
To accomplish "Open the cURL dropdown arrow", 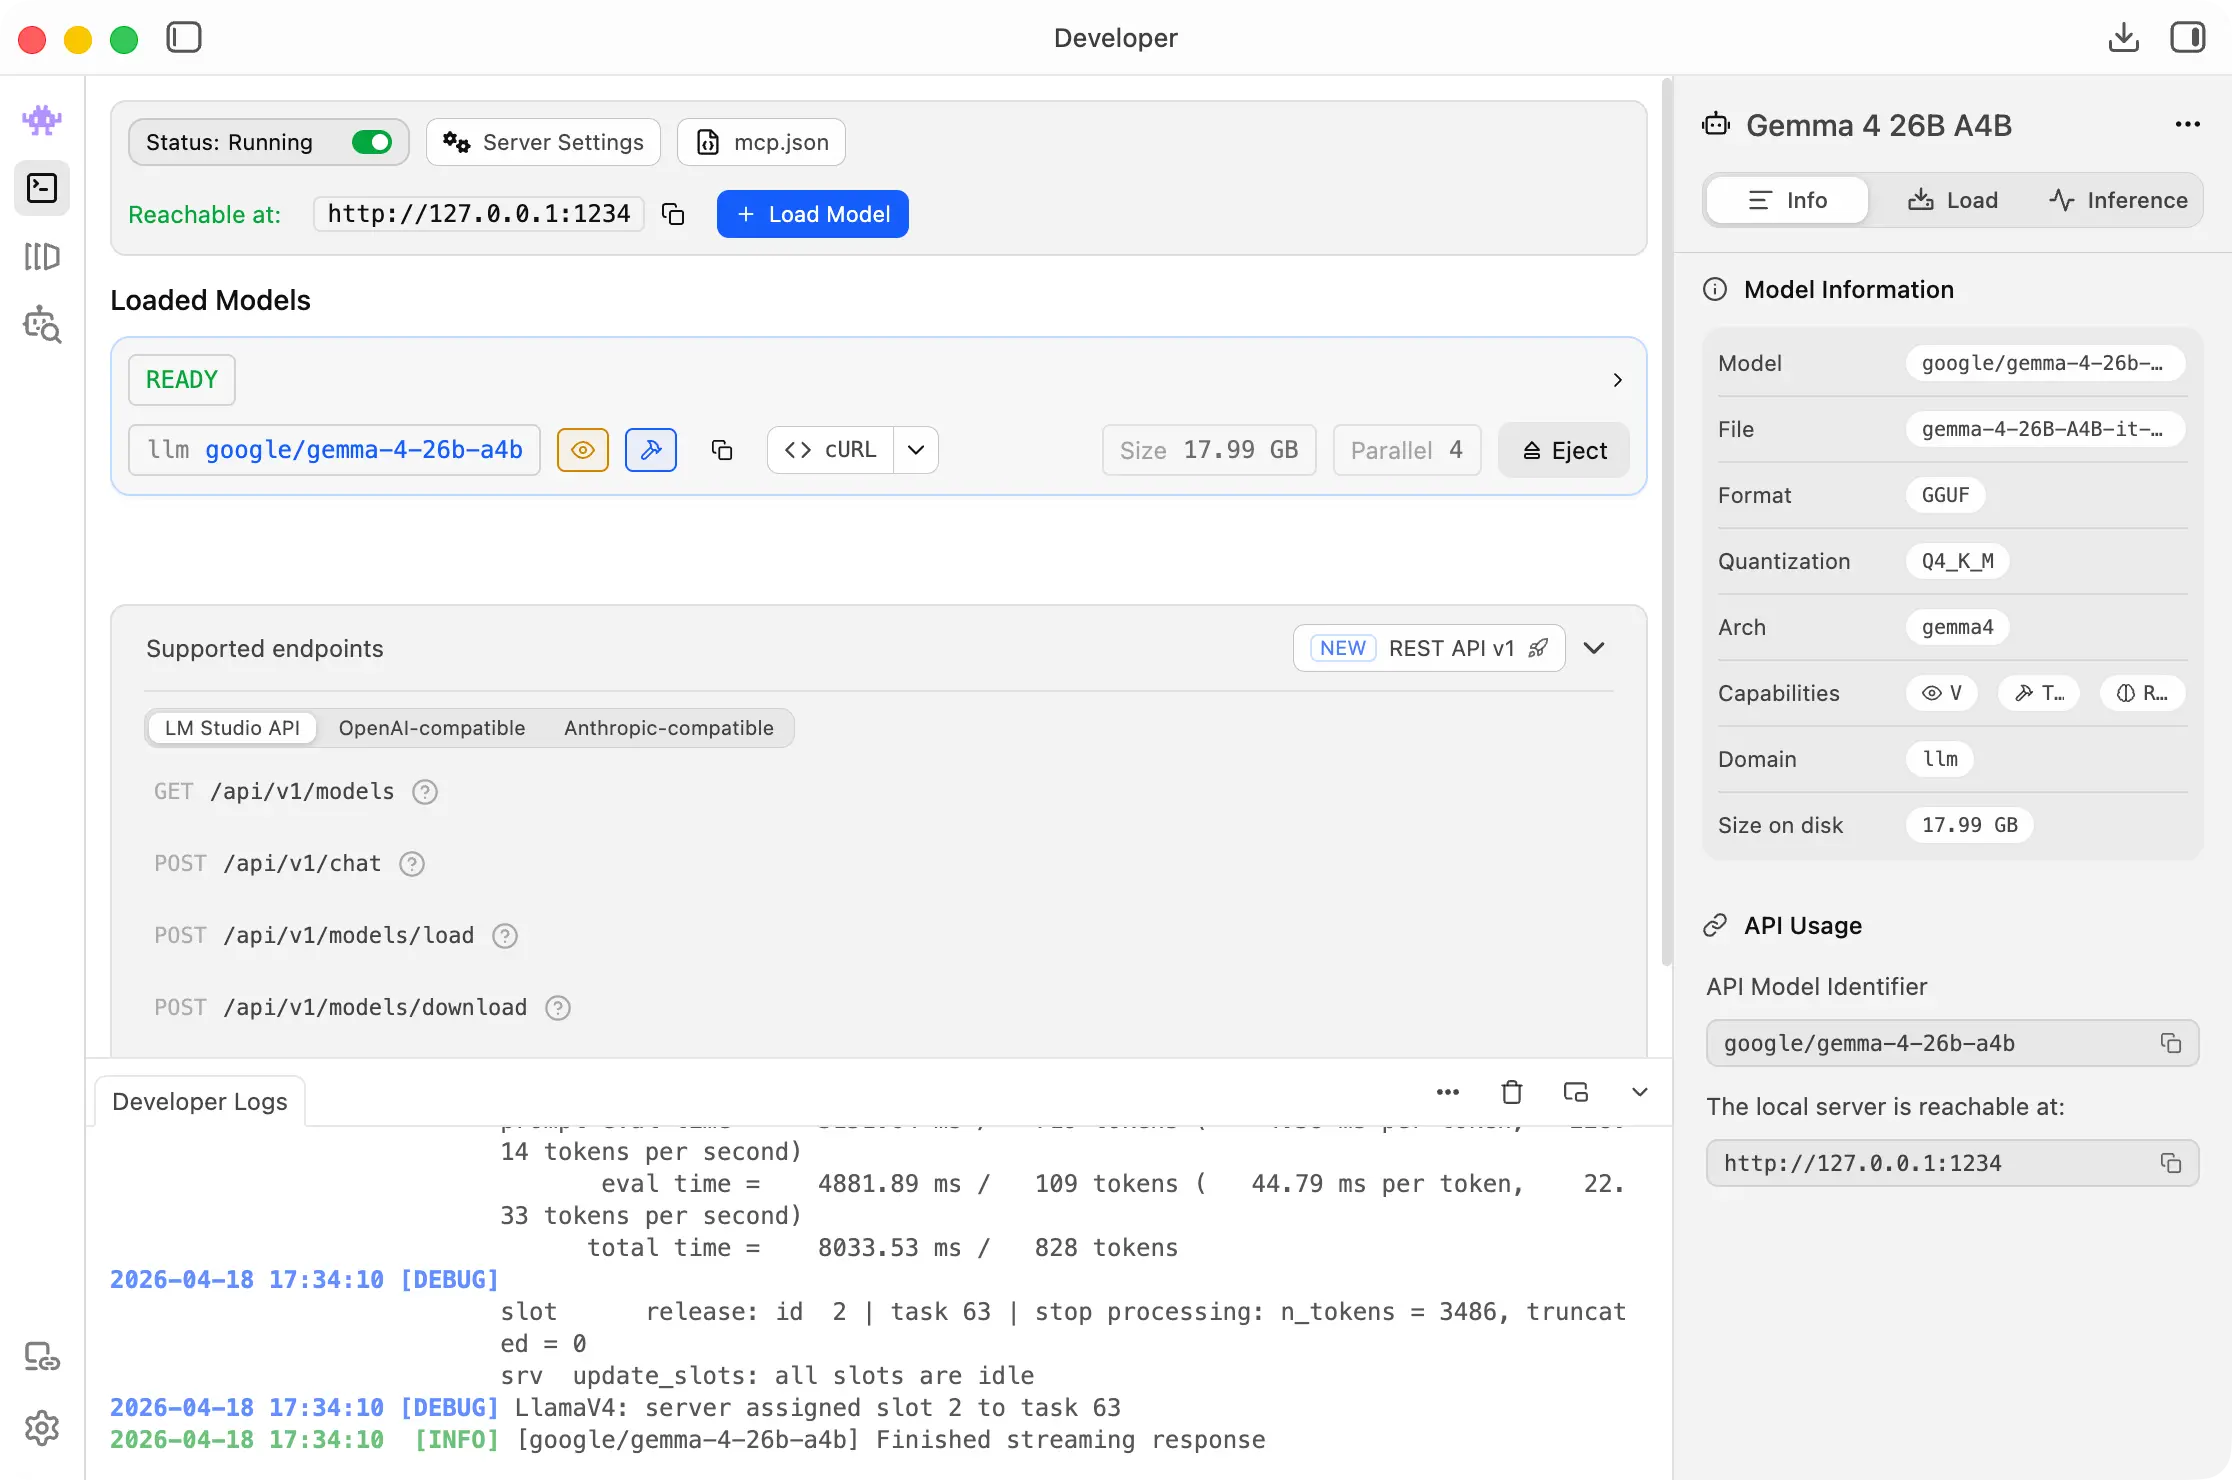I will (x=916, y=450).
